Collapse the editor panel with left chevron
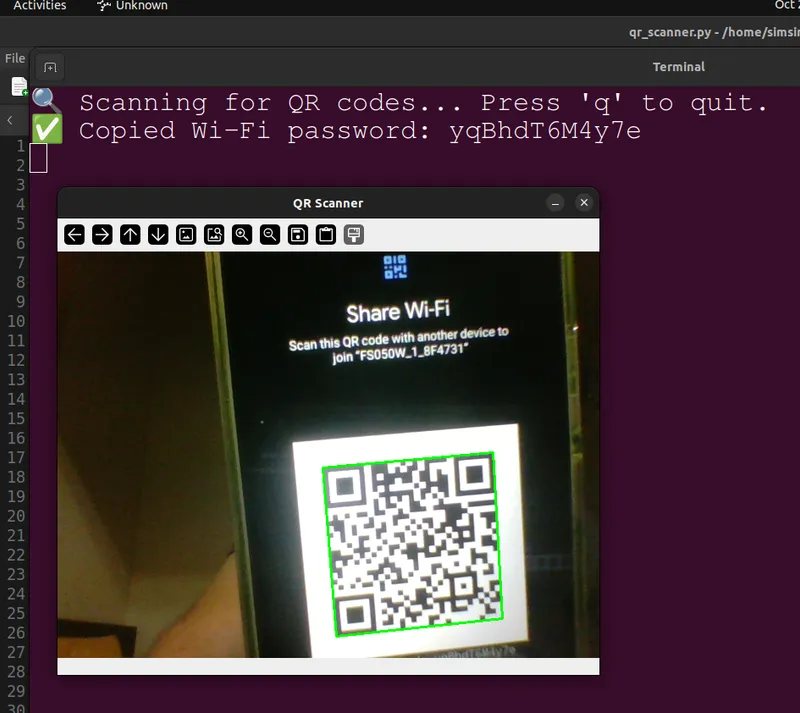This screenshot has width=800, height=713. 10,120
